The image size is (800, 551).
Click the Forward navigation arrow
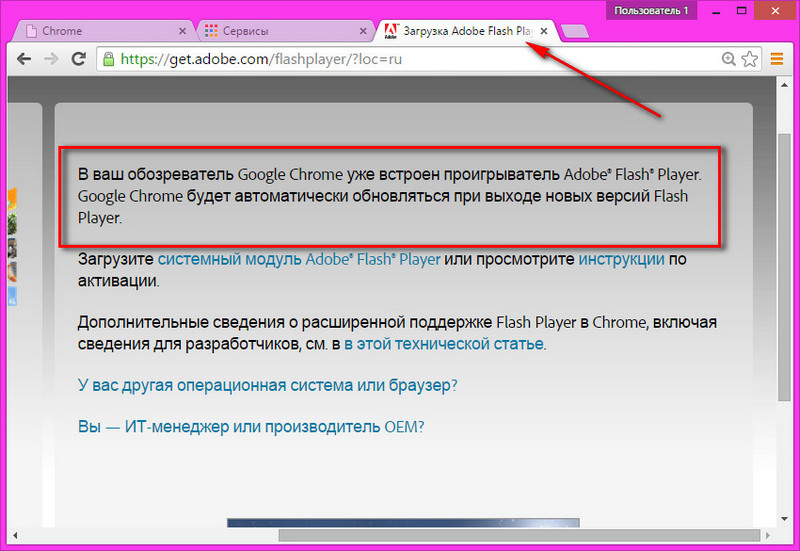50,59
